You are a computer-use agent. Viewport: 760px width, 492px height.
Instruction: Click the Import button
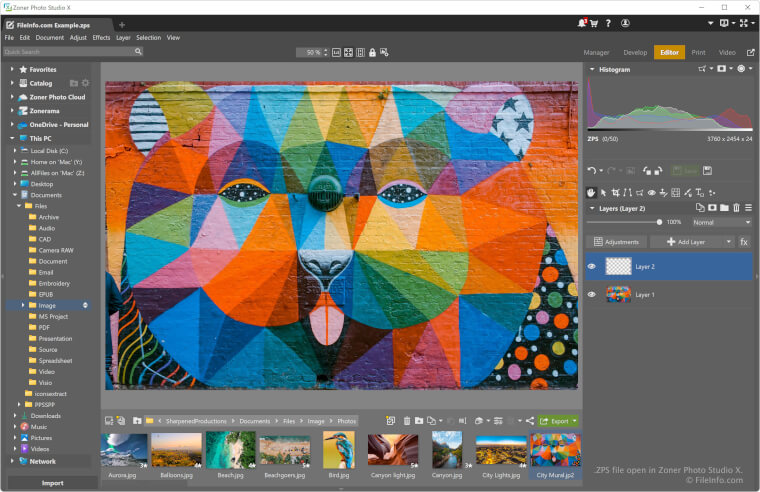point(52,482)
